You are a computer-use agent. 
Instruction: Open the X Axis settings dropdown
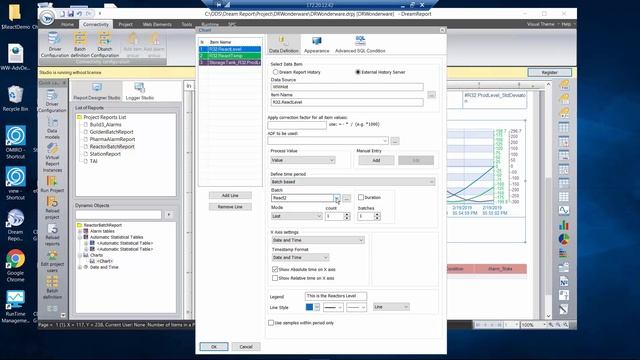point(318,240)
